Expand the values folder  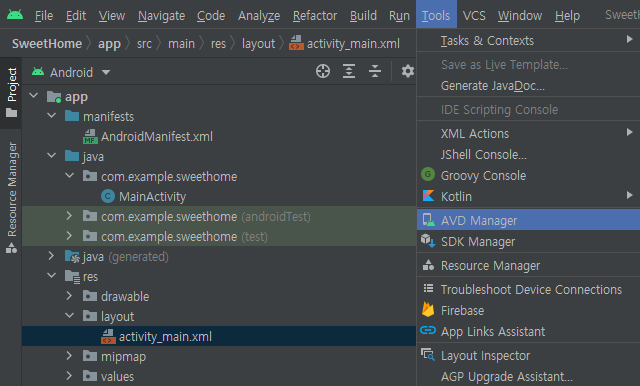coord(69,376)
